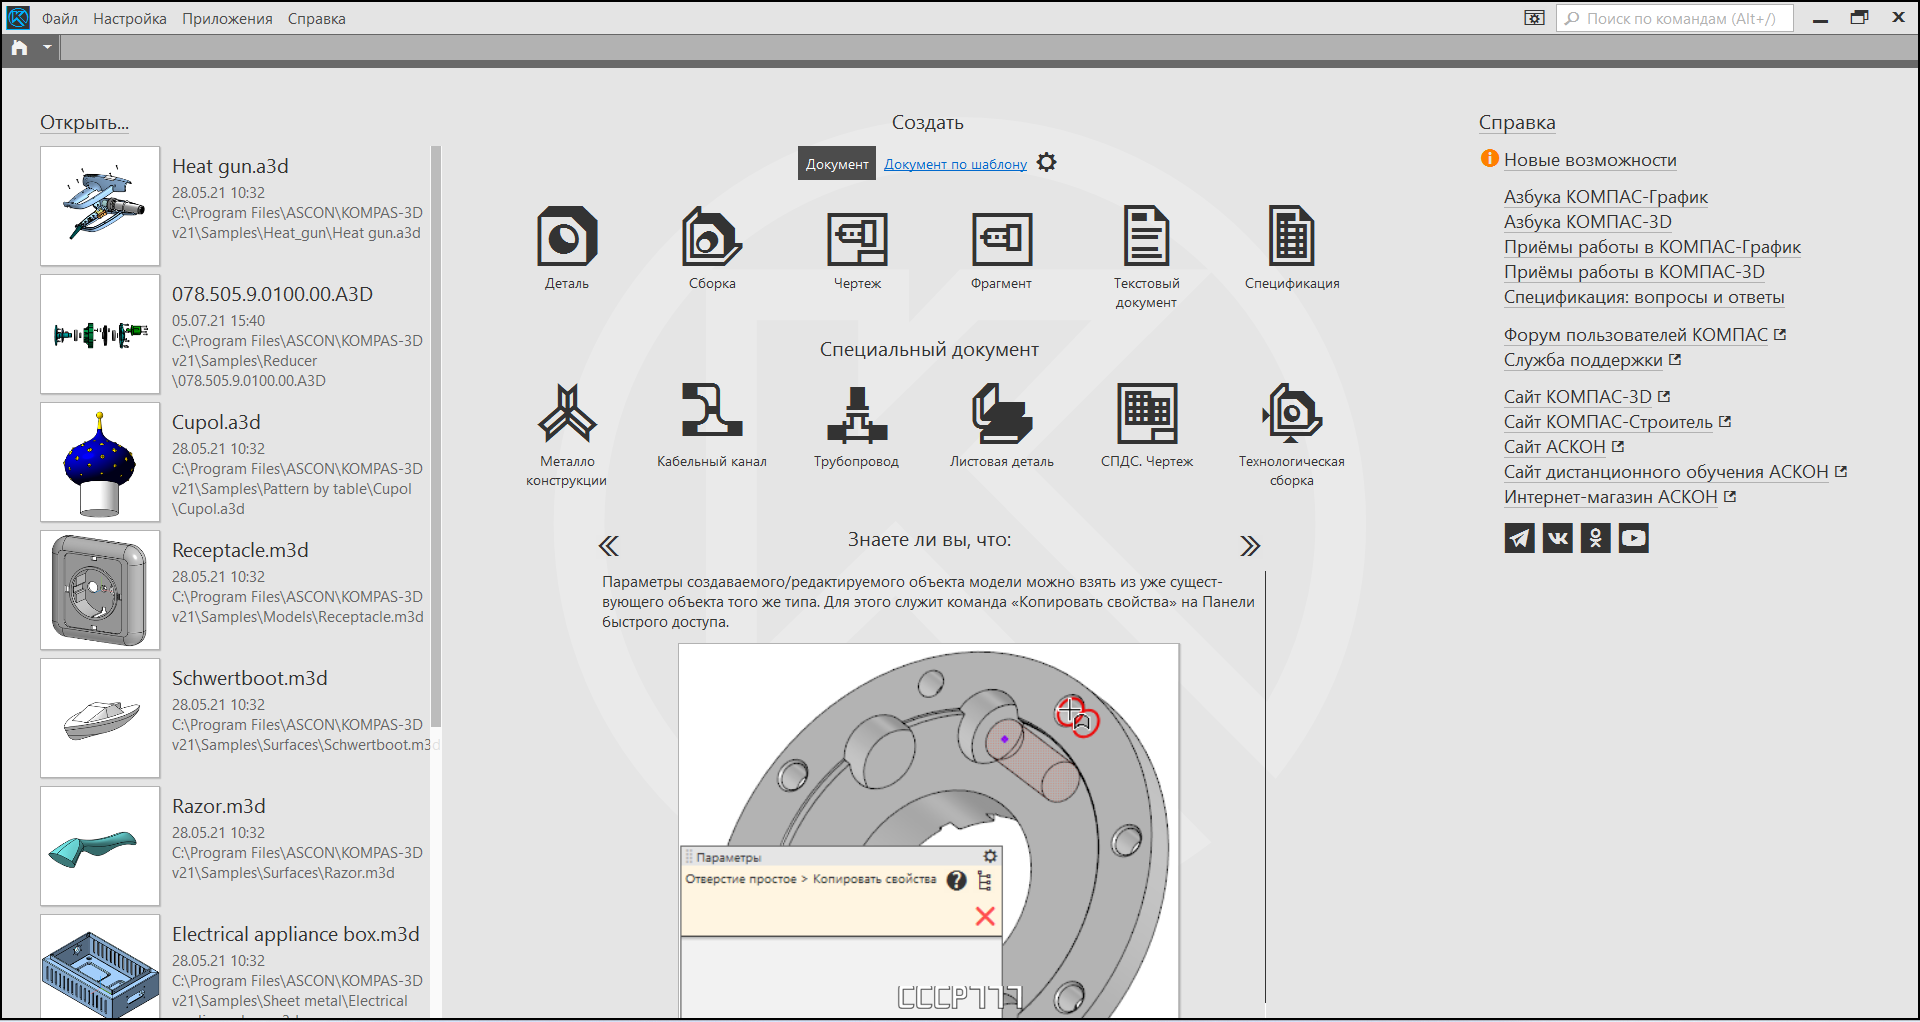
Task: Expand the dropdown arrow beside the home icon
Action: pyautogui.click(x=47, y=47)
